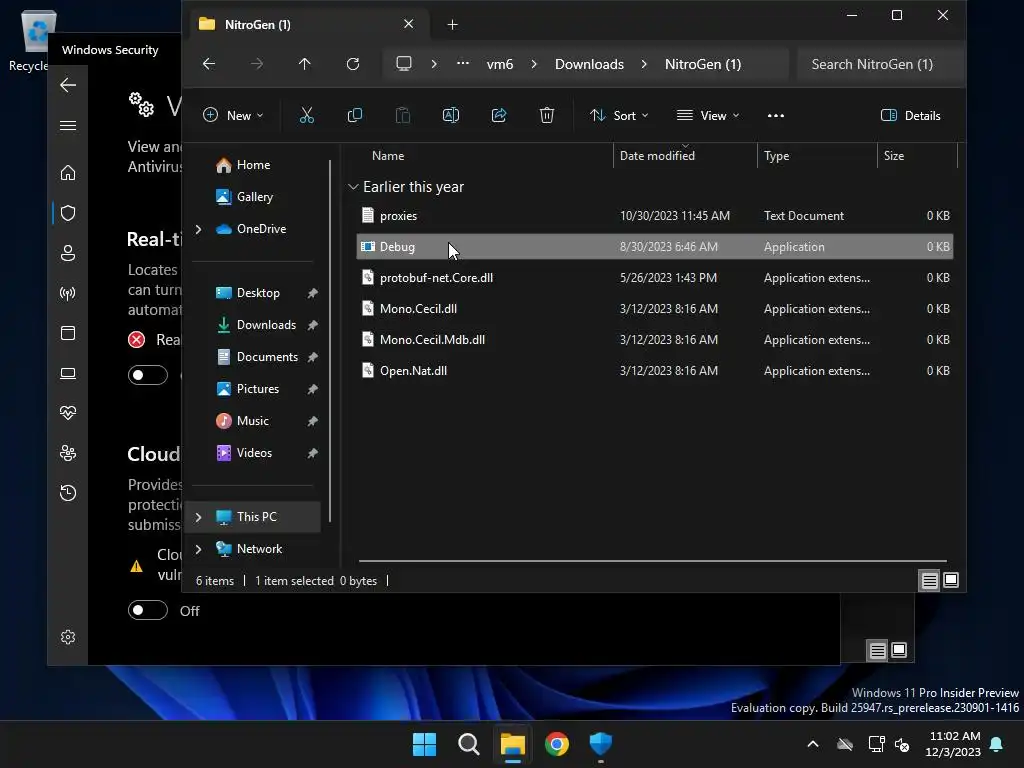Open Account protection in Windows Security sidebar

tap(68, 253)
